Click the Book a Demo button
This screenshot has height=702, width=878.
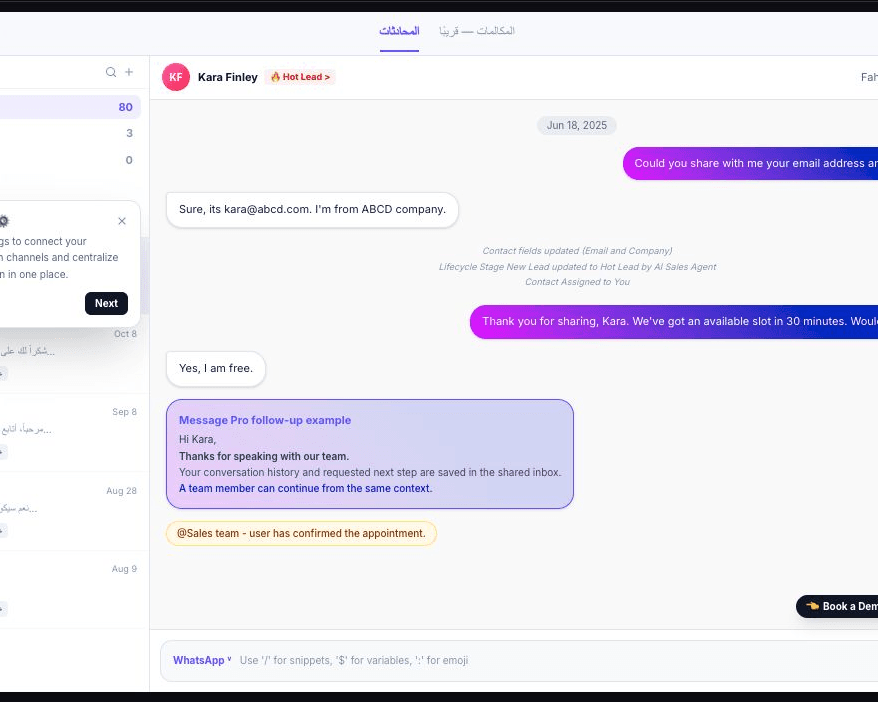pyautogui.click(x=838, y=606)
